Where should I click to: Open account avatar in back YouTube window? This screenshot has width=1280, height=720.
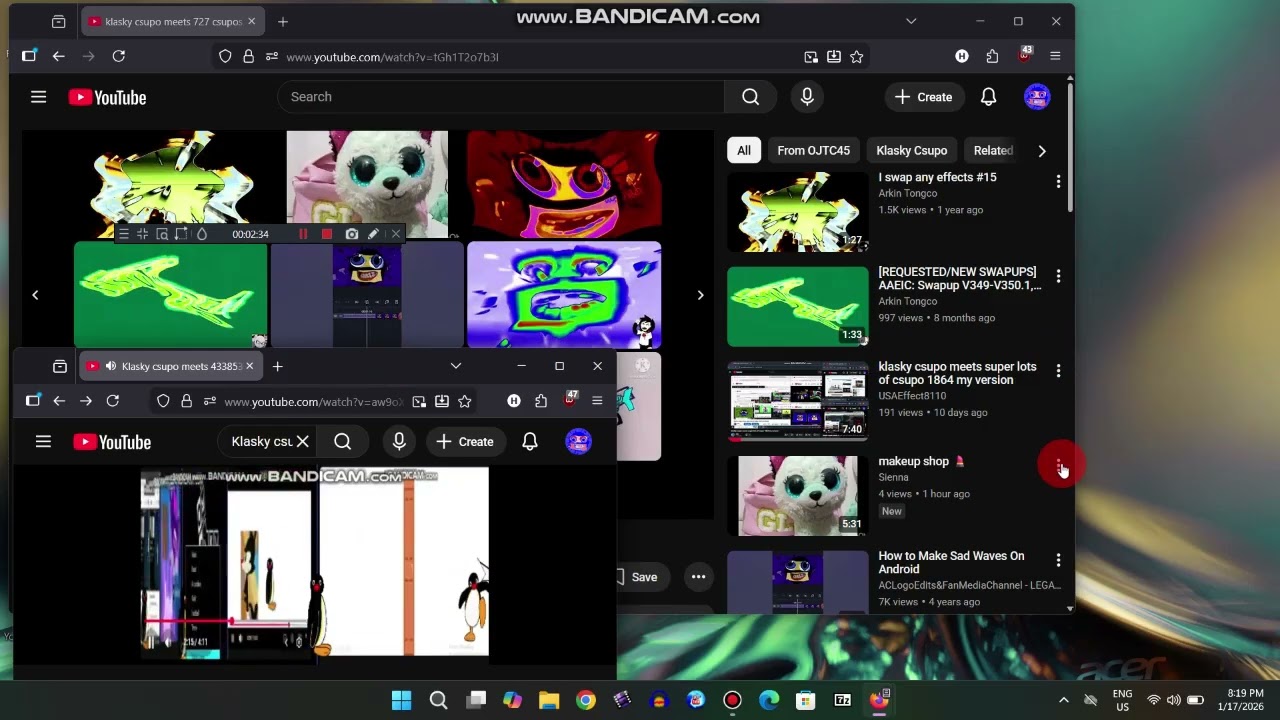[x=1037, y=97]
